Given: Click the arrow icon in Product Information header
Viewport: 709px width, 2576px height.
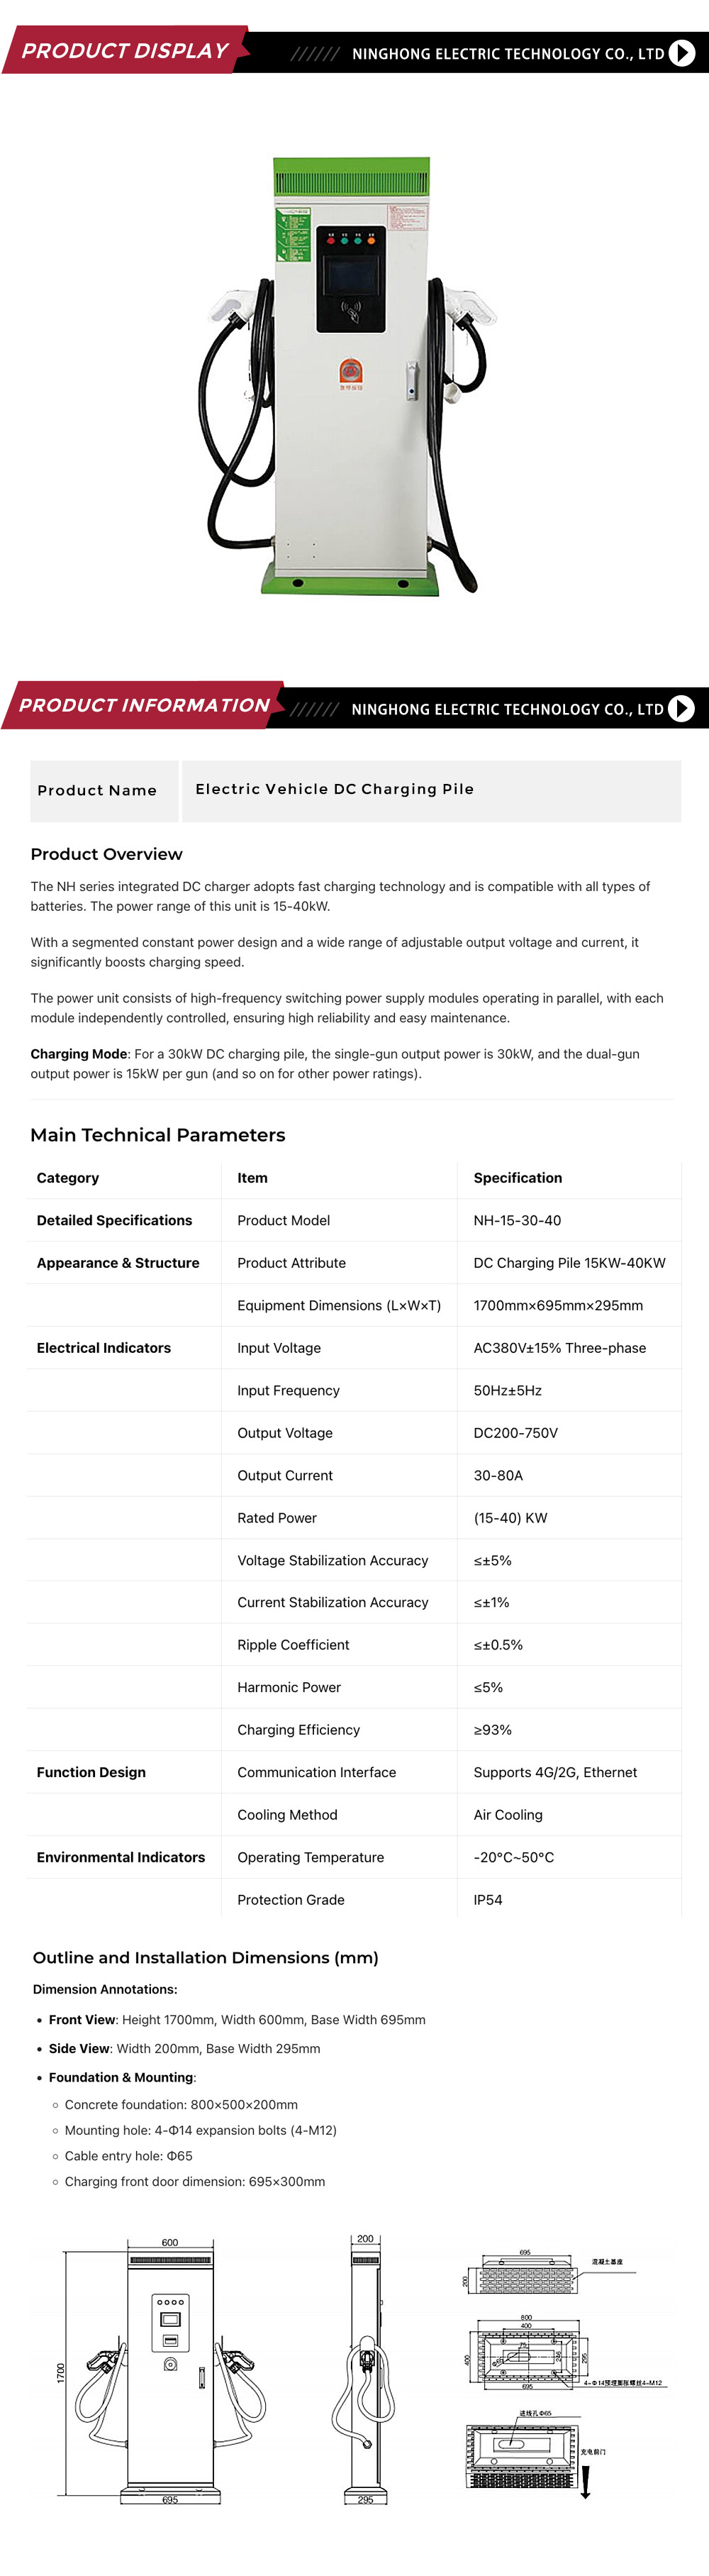Looking at the screenshot, I should [681, 708].
